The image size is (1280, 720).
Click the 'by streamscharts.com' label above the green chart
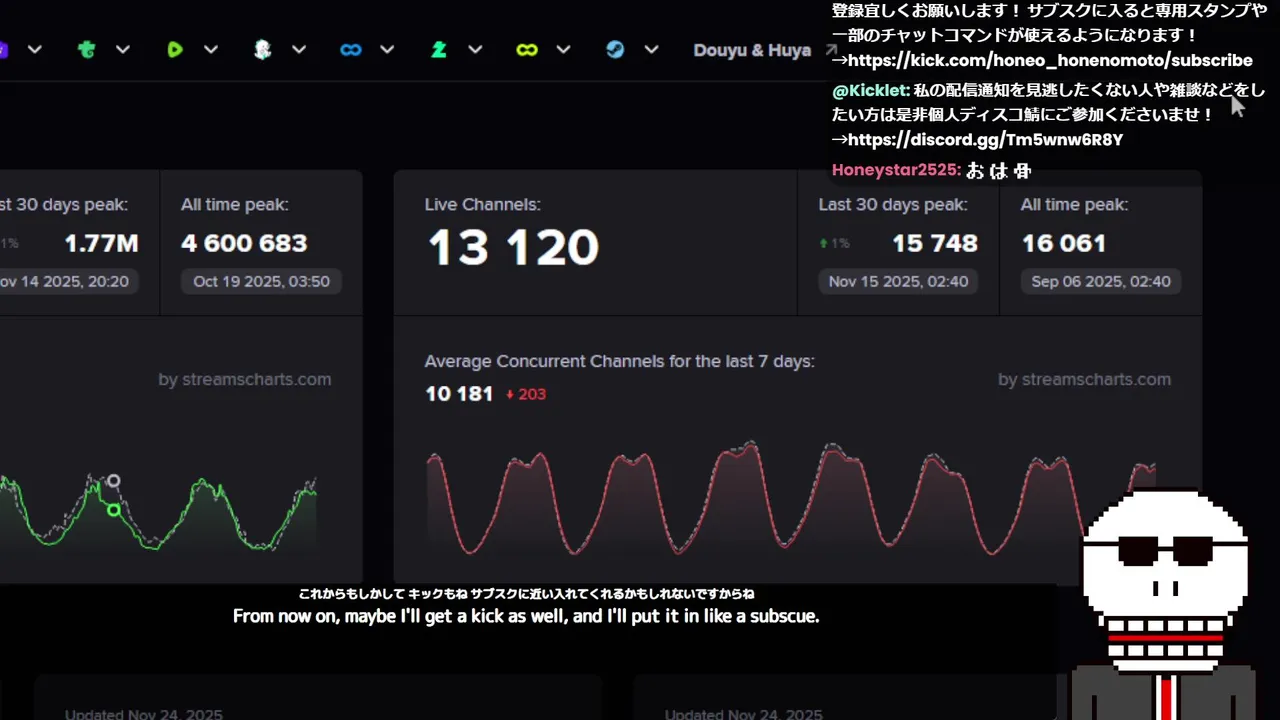coord(244,380)
